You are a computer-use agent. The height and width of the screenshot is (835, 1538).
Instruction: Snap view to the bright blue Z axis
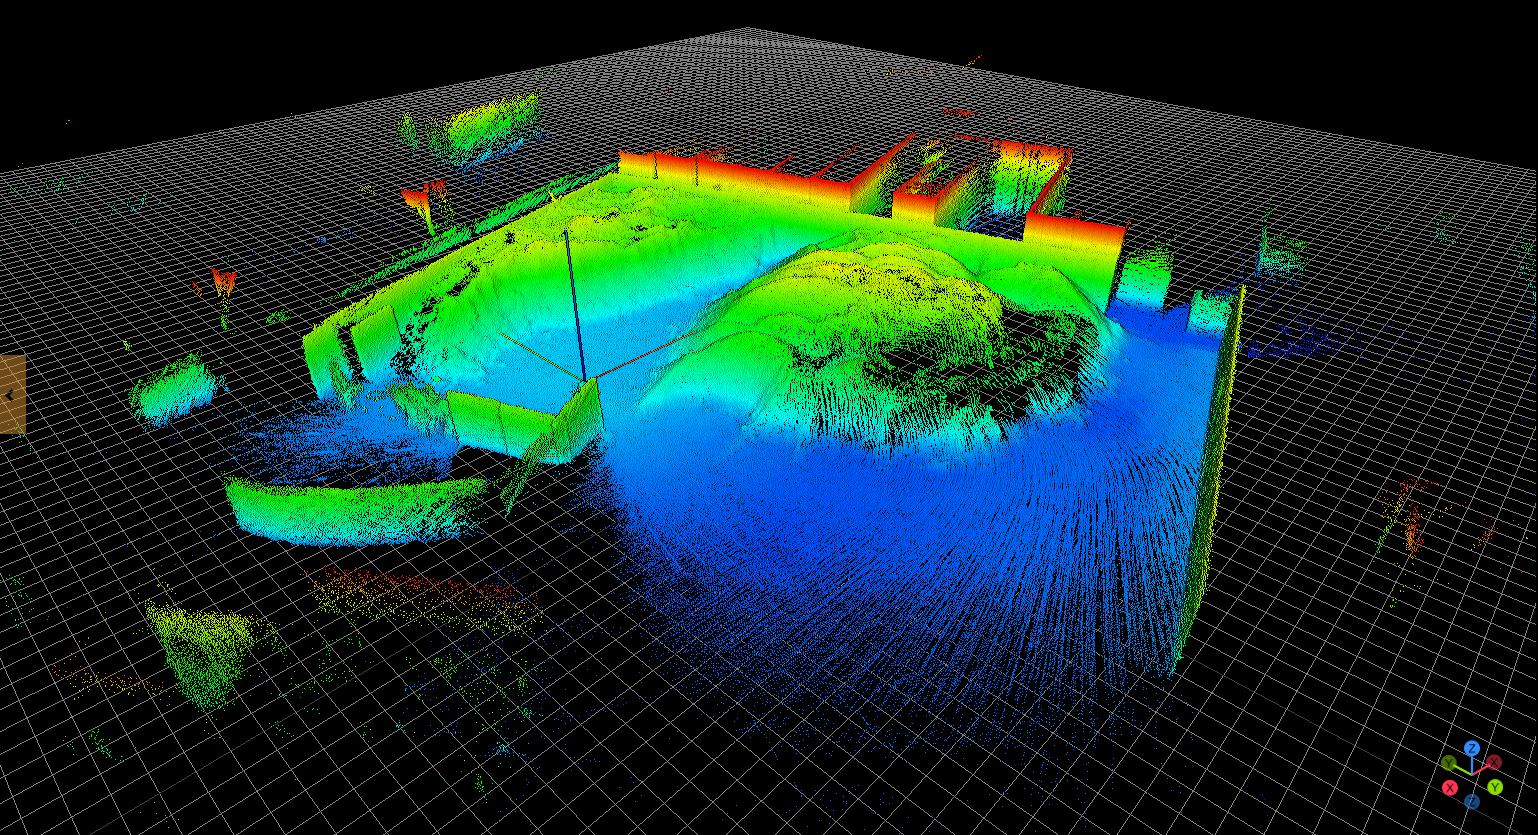click(1472, 748)
